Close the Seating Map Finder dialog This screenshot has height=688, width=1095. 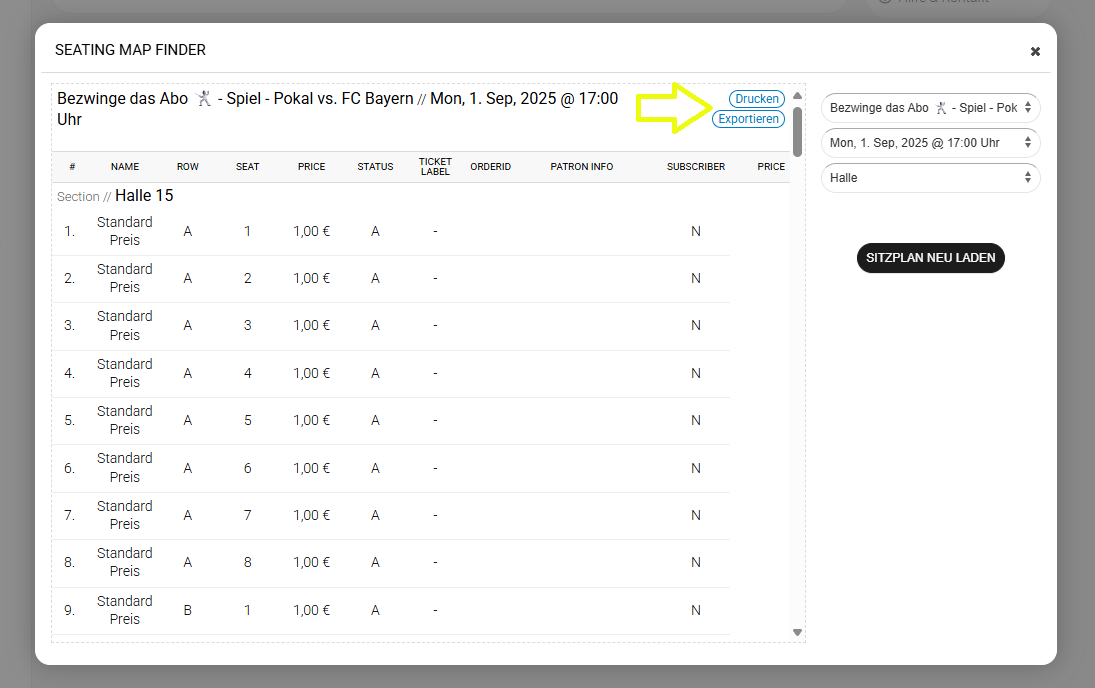pyautogui.click(x=1035, y=51)
